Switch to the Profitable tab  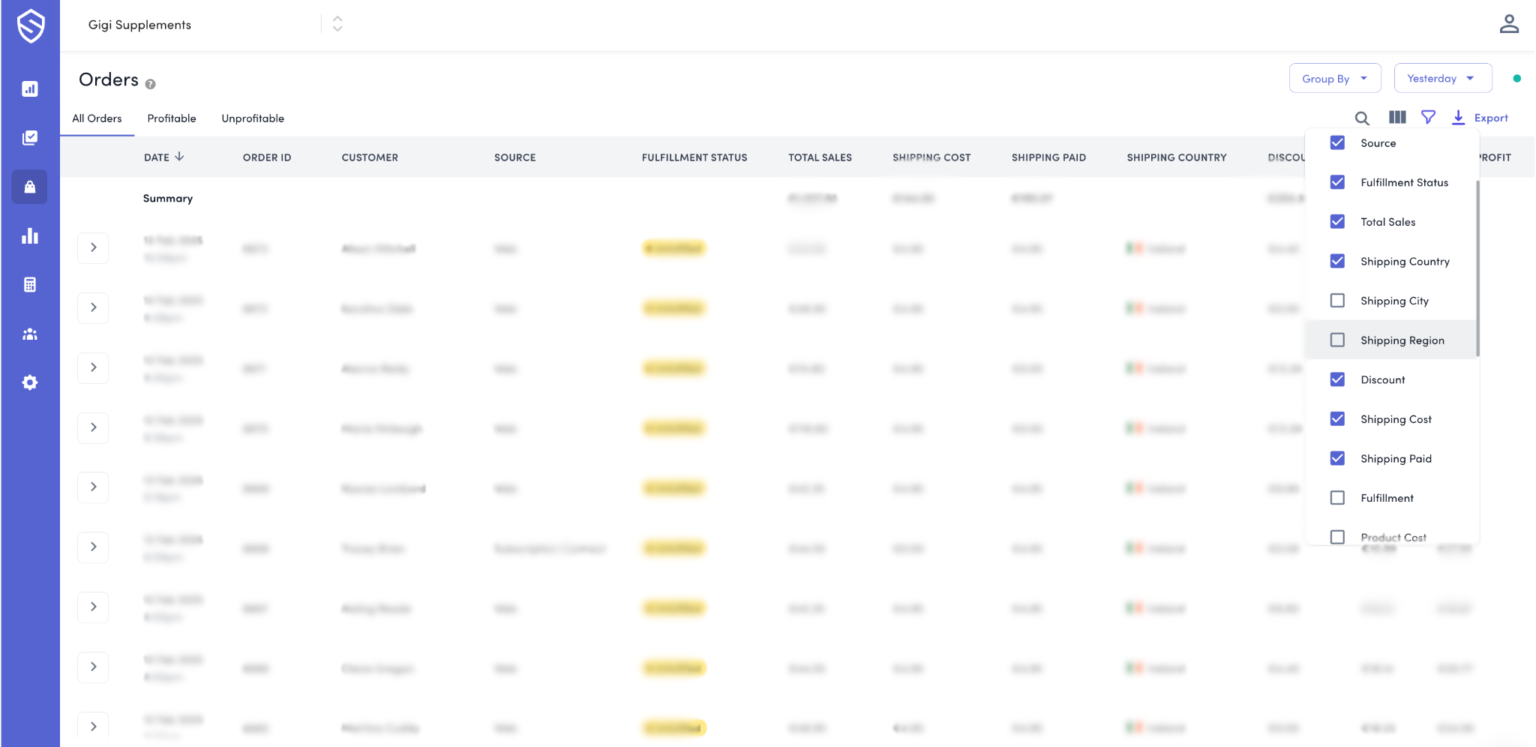(x=171, y=119)
